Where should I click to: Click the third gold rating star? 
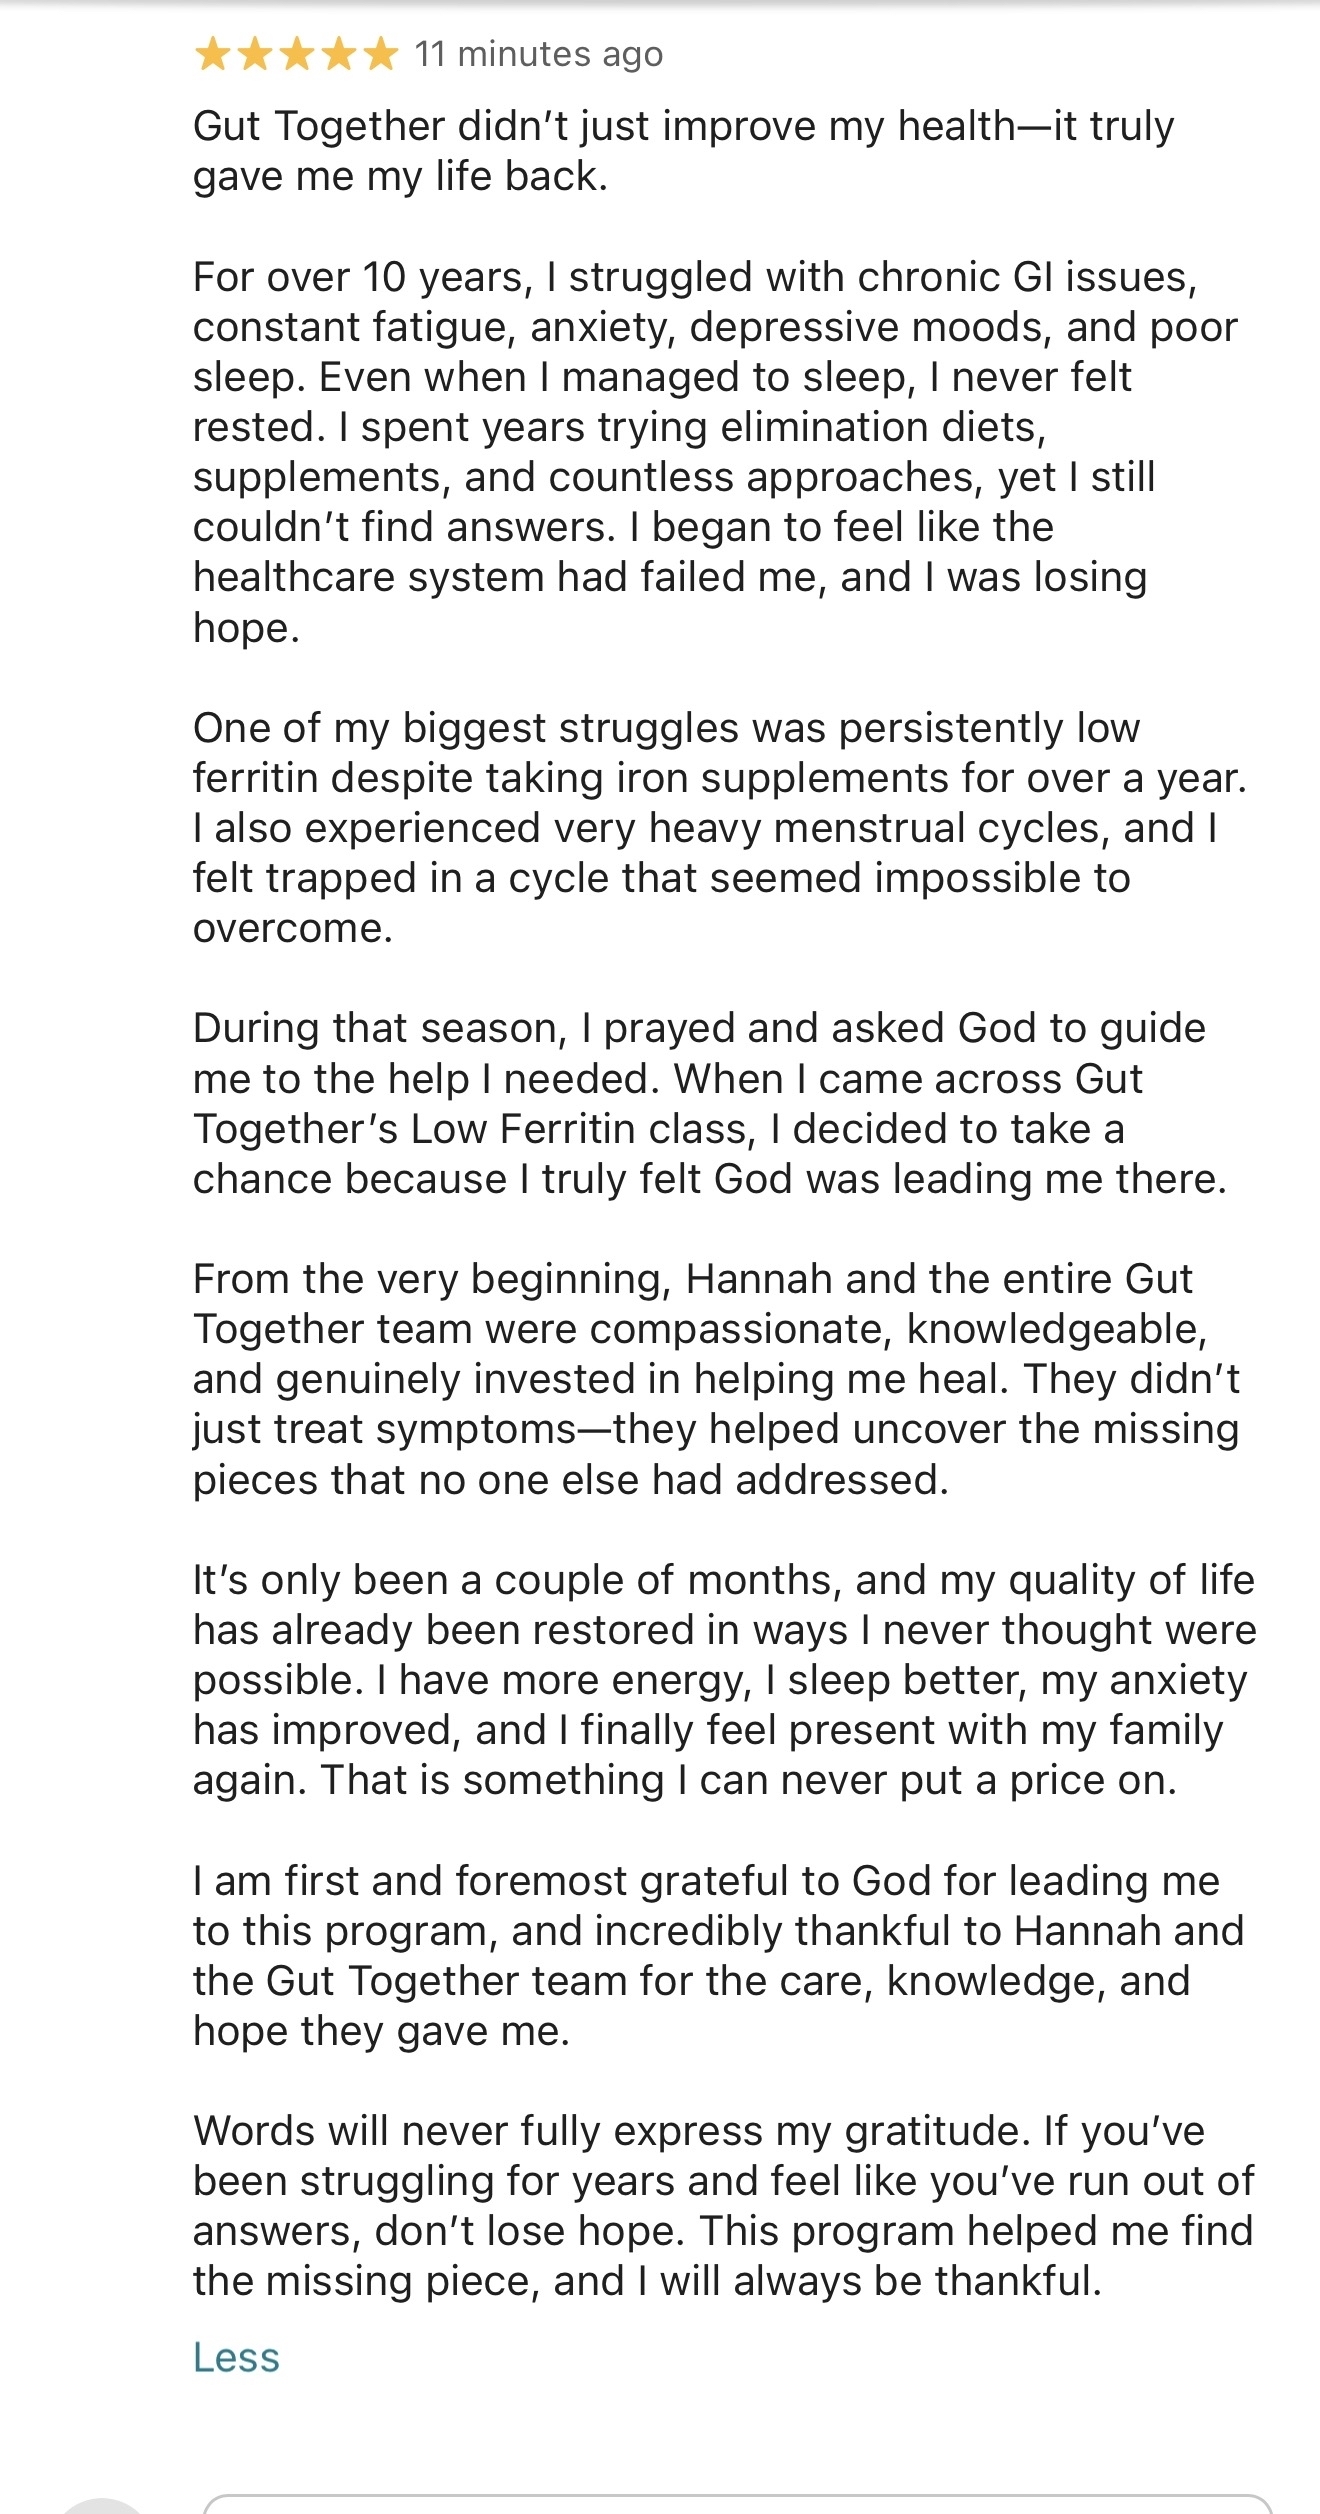297,54
